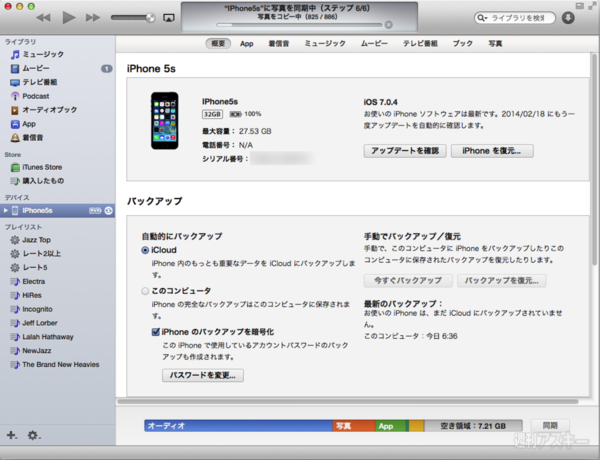This screenshot has width=600, height=460.
Task: Click the 同期 sync button
Action: pyautogui.click(x=550, y=426)
